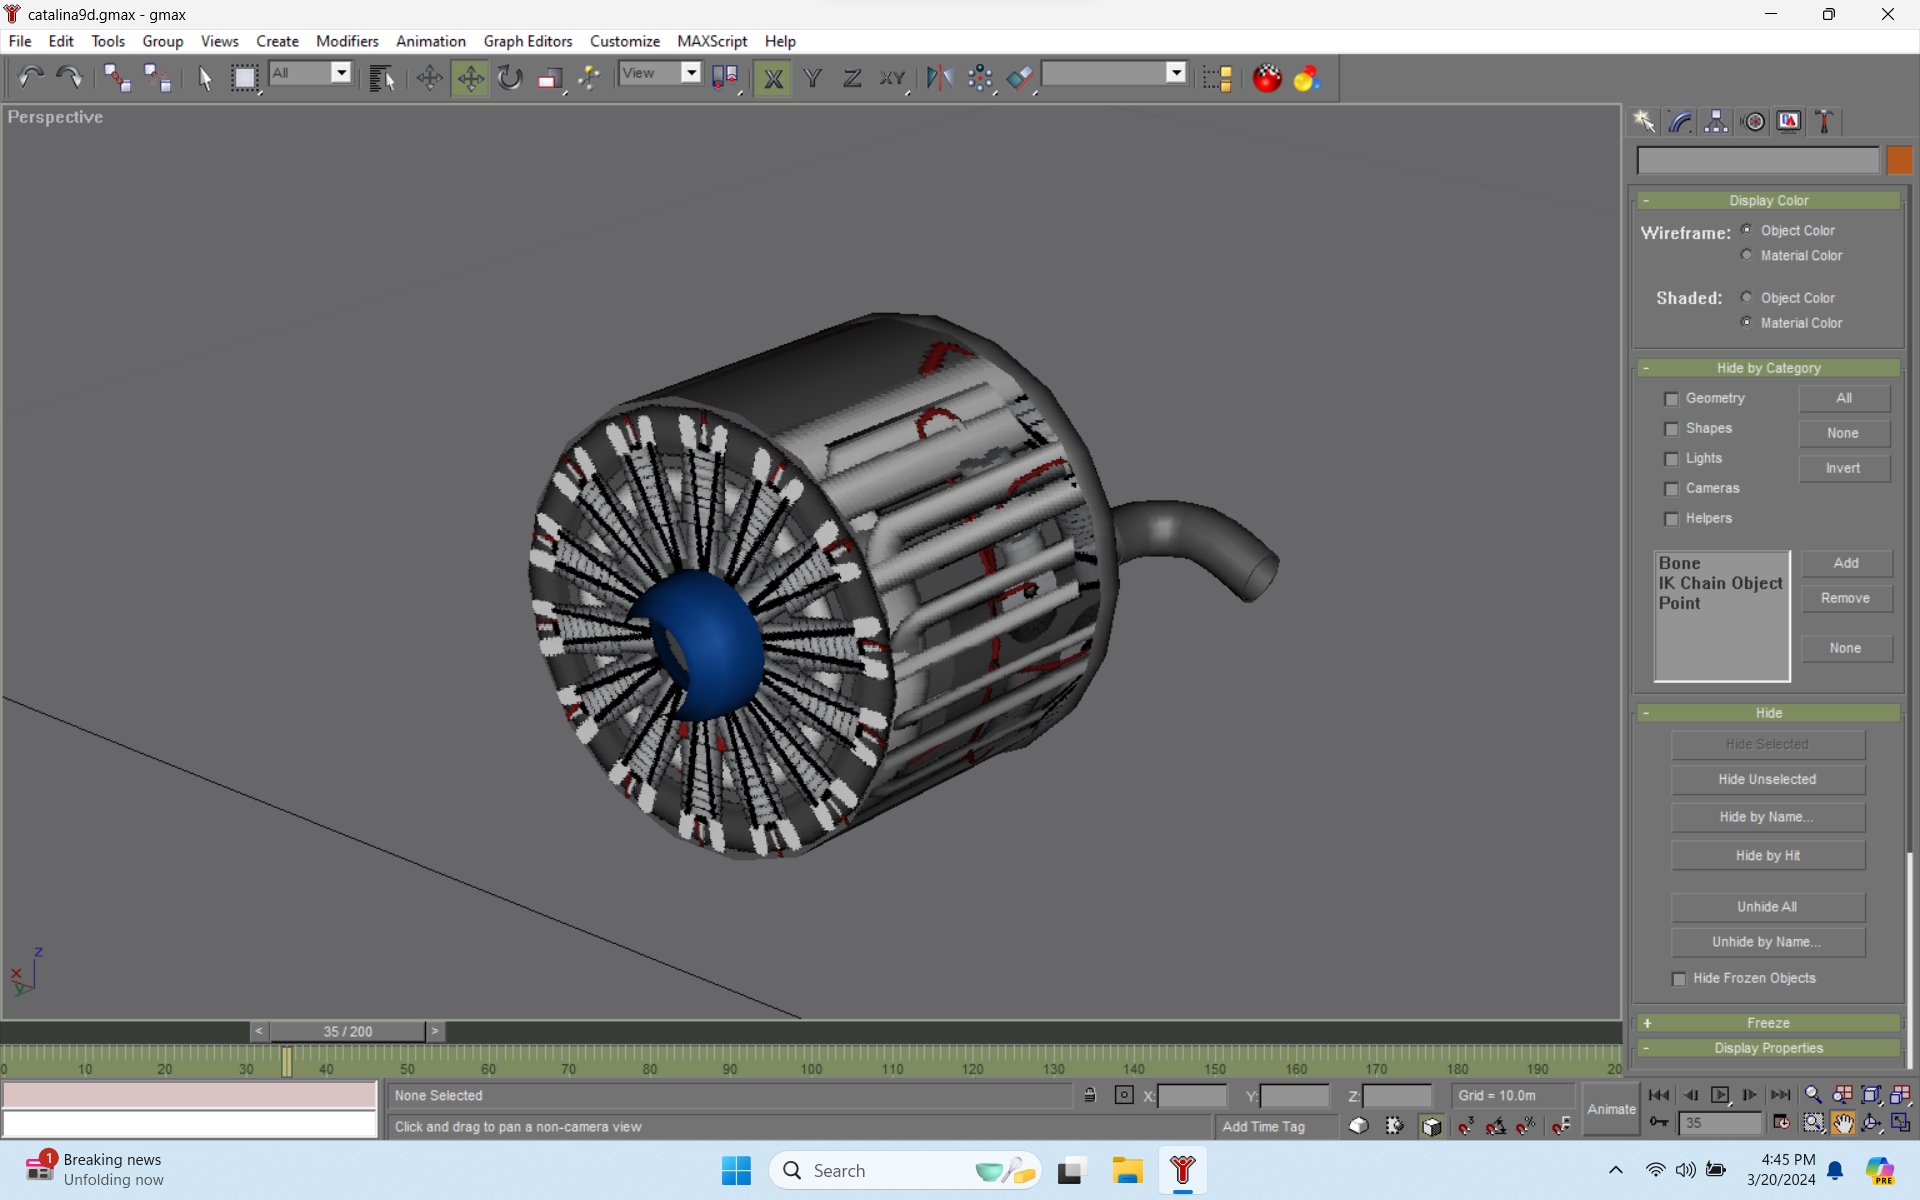This screenshot has height=1200, width=1920.
Task: Open the Hierarchy panel tab icon
Action: click(x=1716, y=122)
